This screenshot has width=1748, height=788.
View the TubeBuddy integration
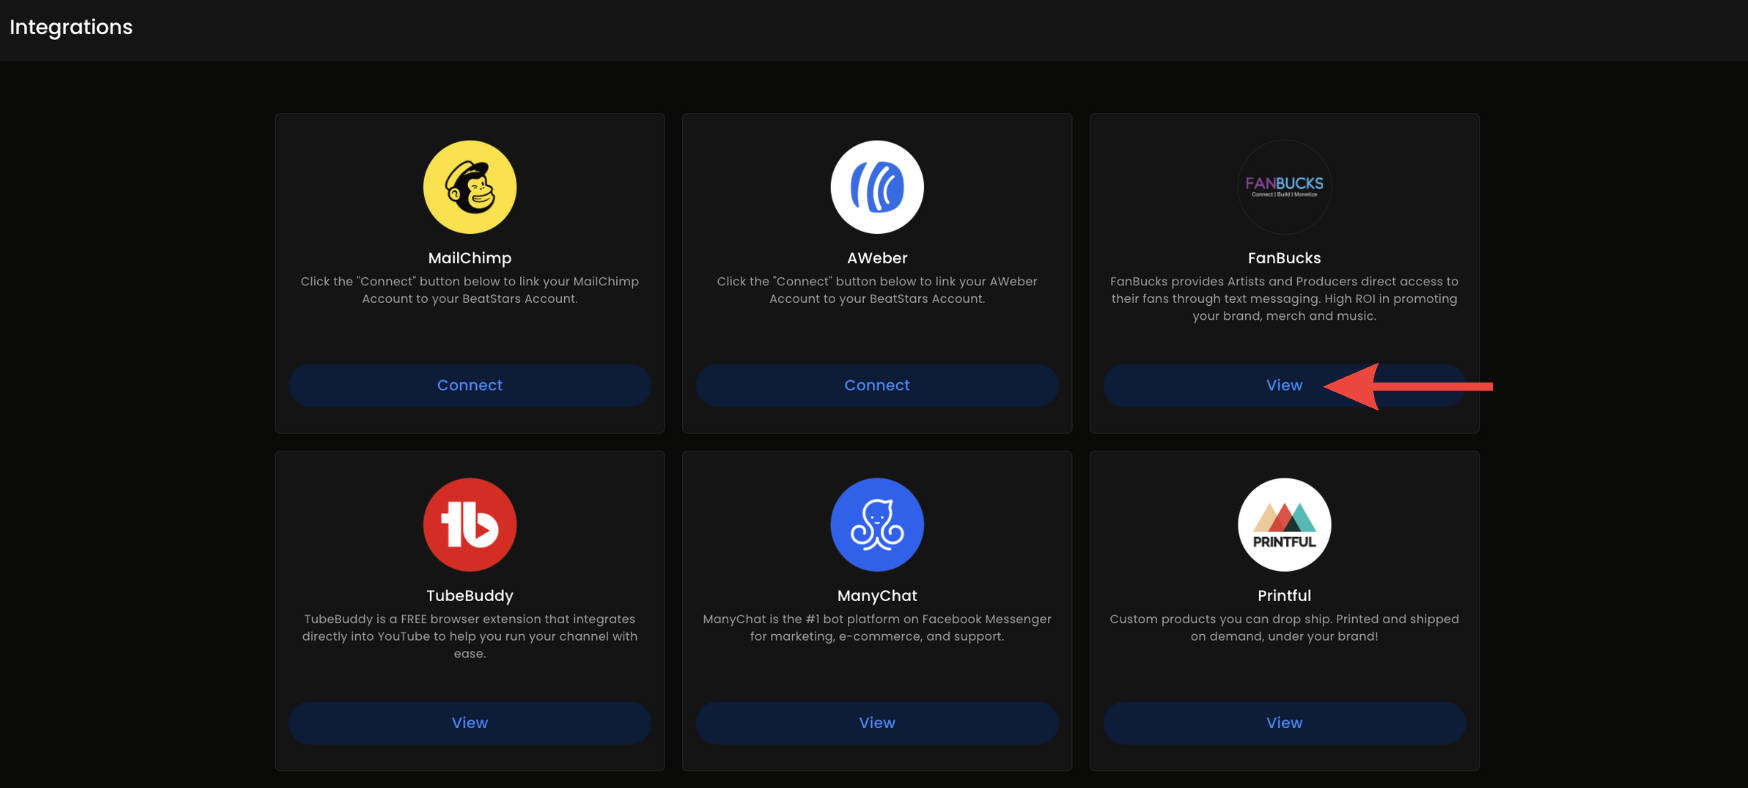(469, 723)
